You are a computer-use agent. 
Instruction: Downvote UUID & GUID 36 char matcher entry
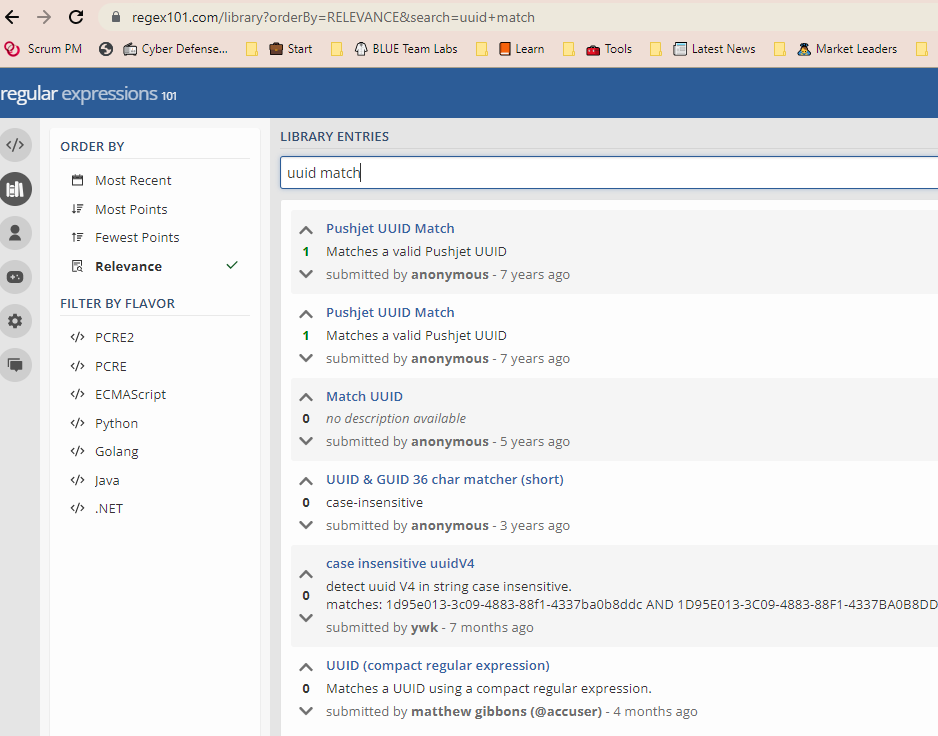(306, 525)
